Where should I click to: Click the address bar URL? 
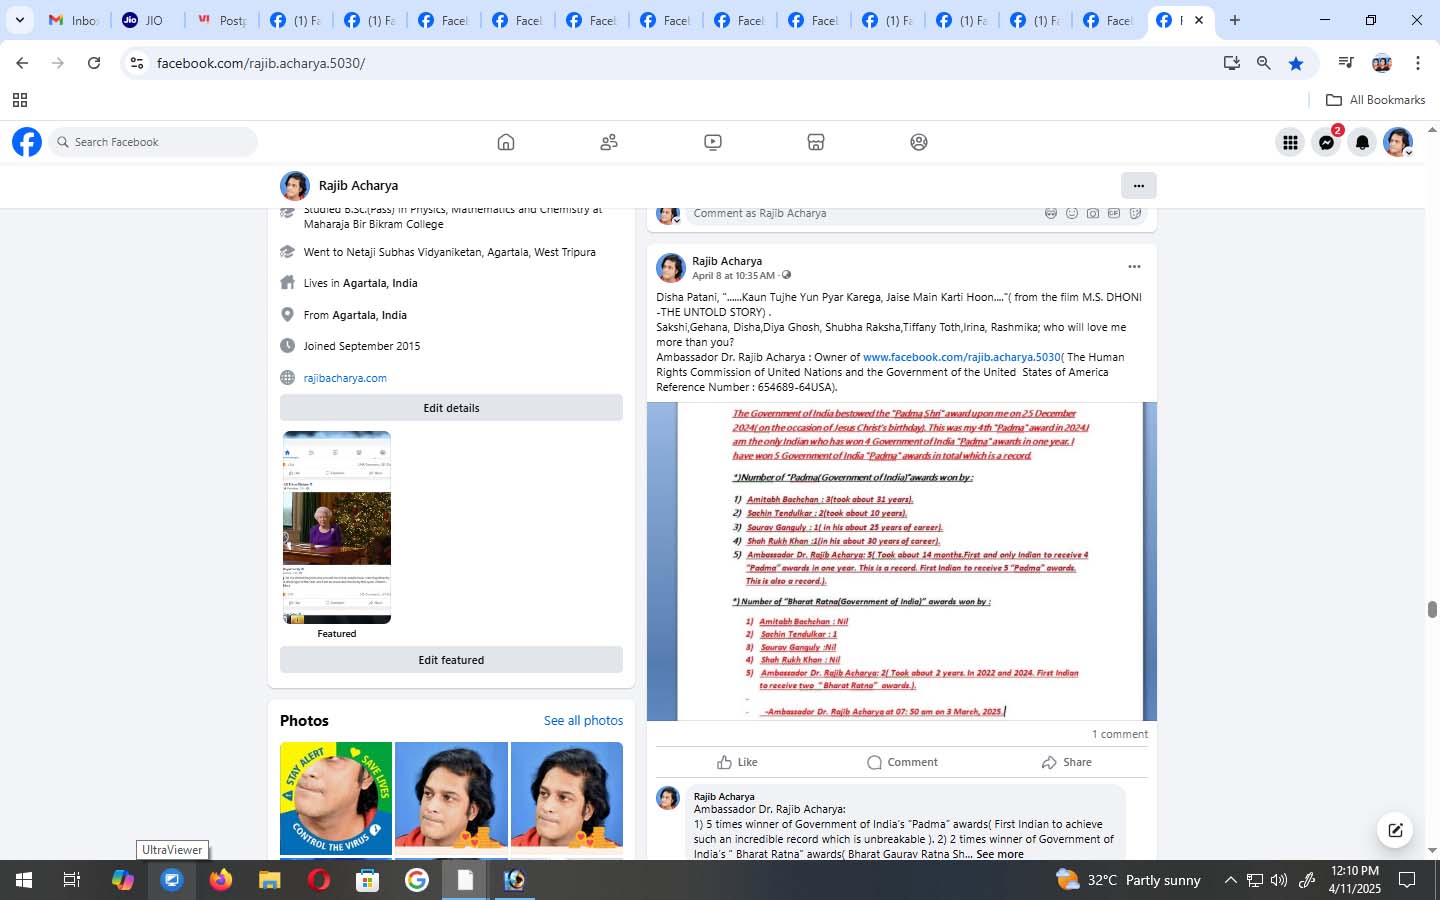pyautogui.click(x=261, y=63)
